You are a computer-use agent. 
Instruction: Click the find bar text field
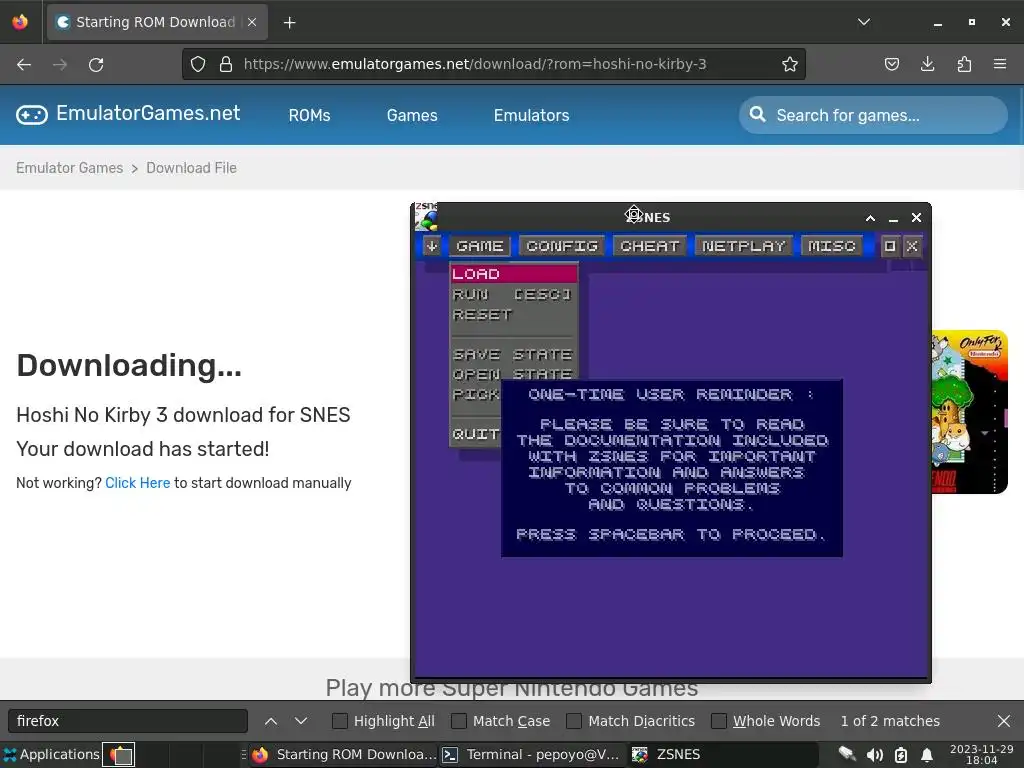(128, 721)
